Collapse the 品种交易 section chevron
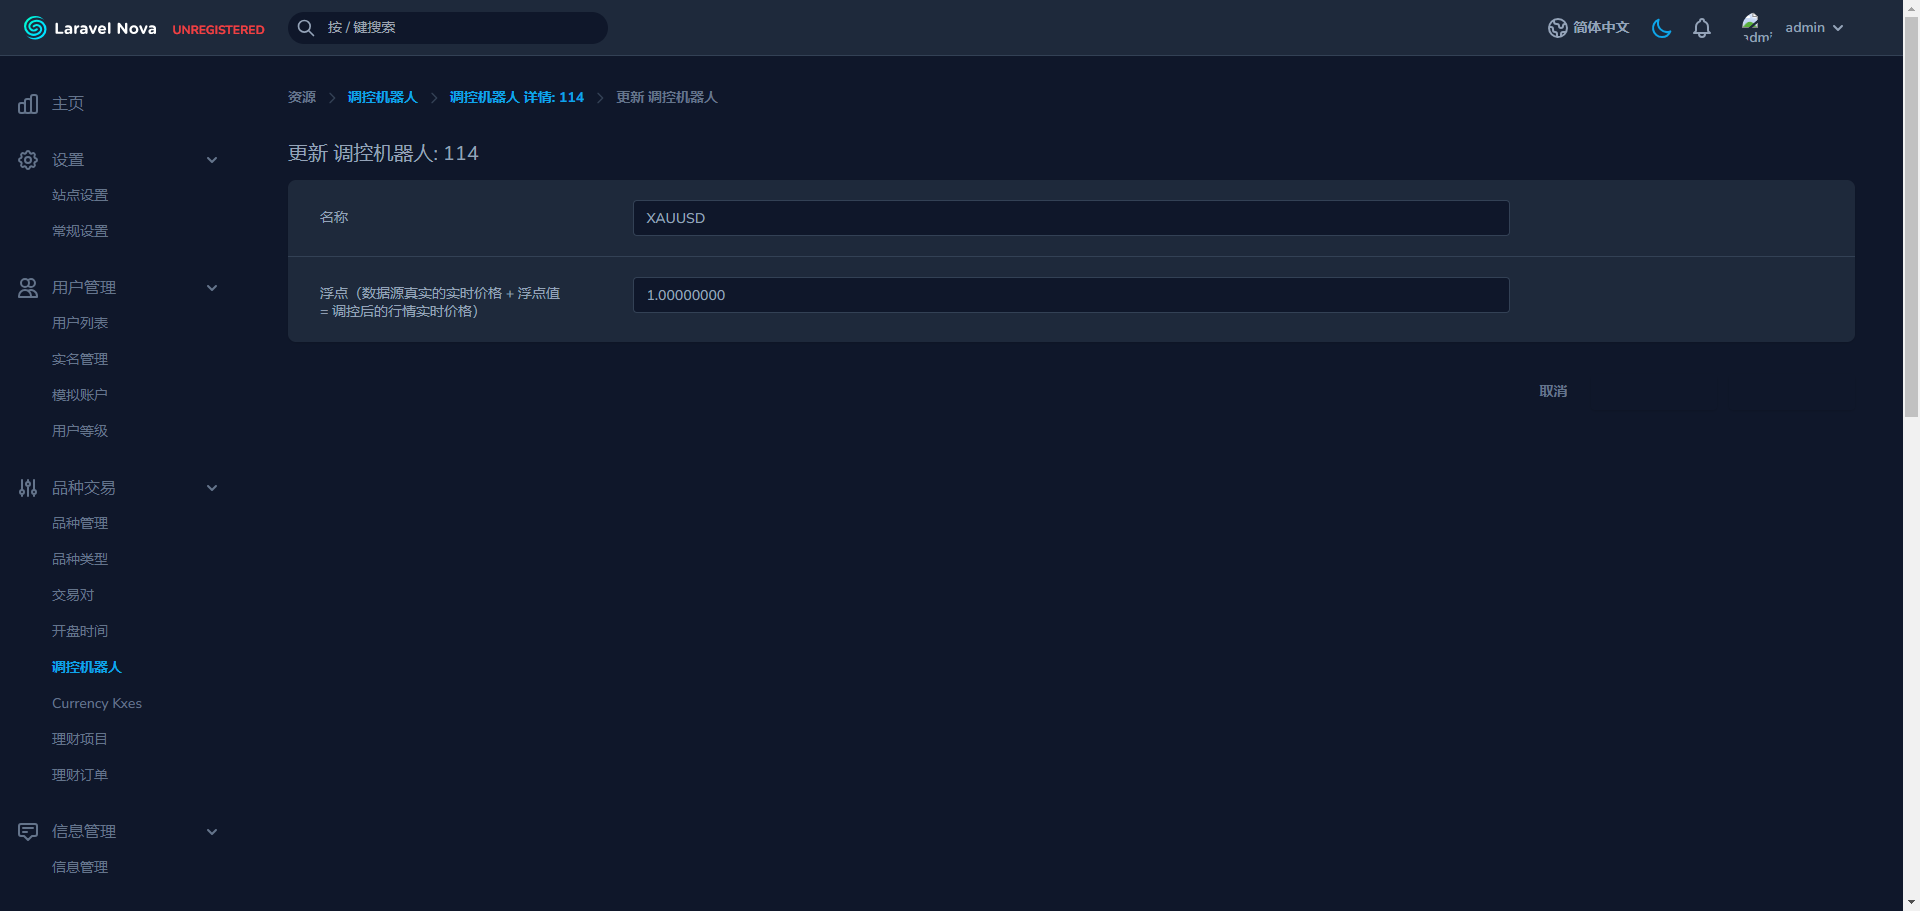This screenshot has height=911, width=1920. pyautogui.click(x=212, y=488)
